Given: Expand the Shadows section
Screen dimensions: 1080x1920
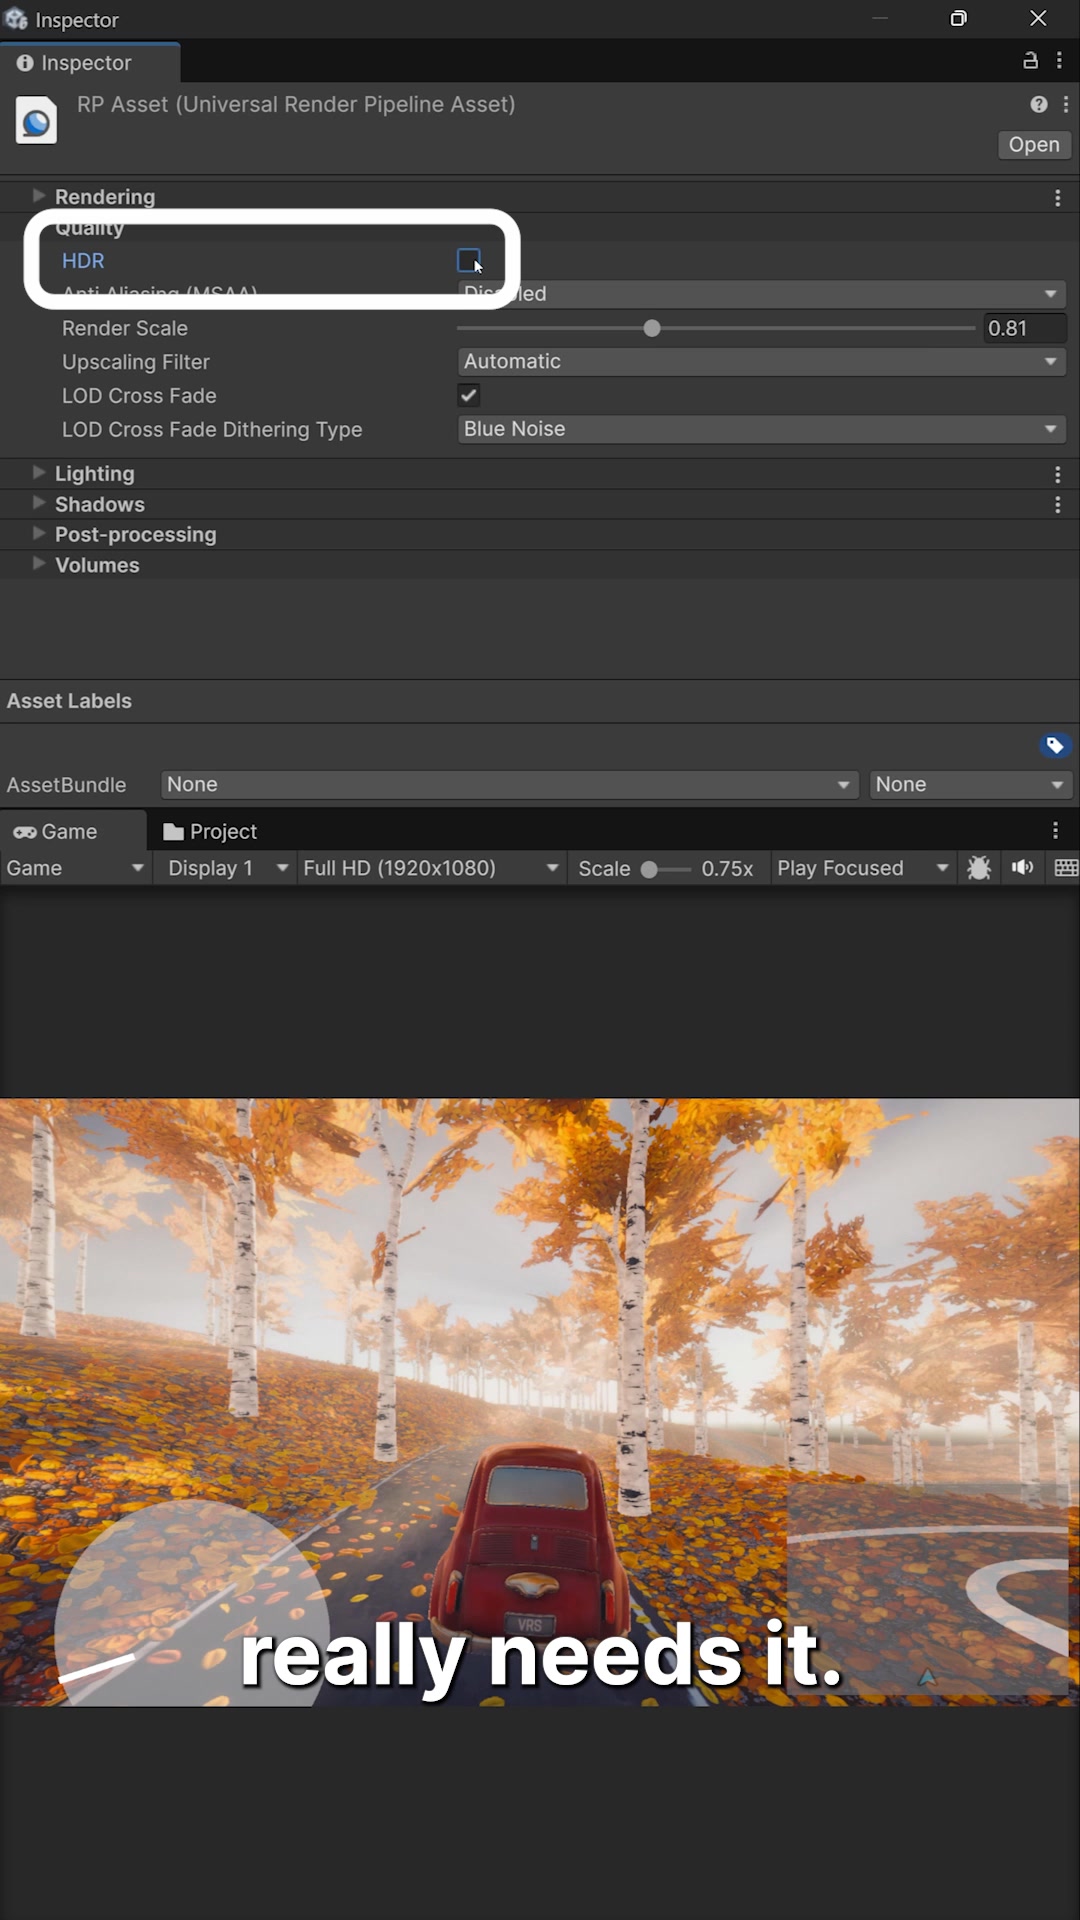Looking at the screenshot, I should point(39,503).
